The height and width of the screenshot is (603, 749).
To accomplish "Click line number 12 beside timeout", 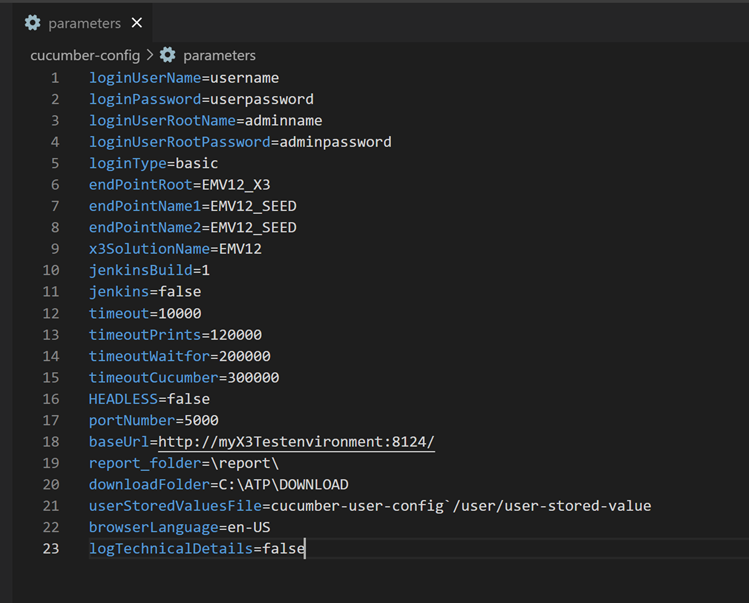I will coord(50,313).
